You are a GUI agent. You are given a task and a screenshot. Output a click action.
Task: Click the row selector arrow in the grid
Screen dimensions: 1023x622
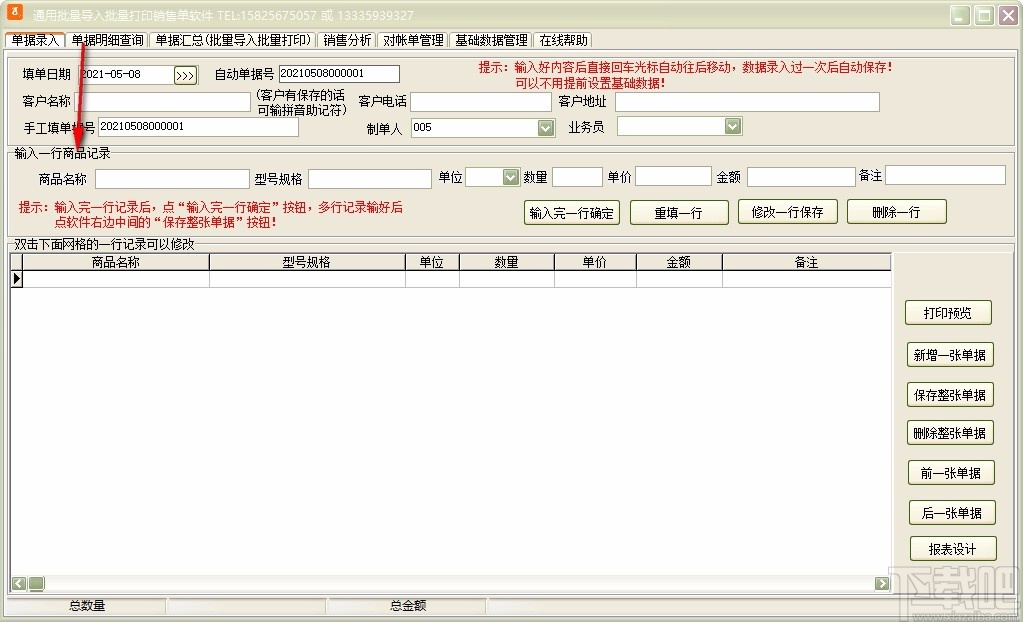click(16, 278)
